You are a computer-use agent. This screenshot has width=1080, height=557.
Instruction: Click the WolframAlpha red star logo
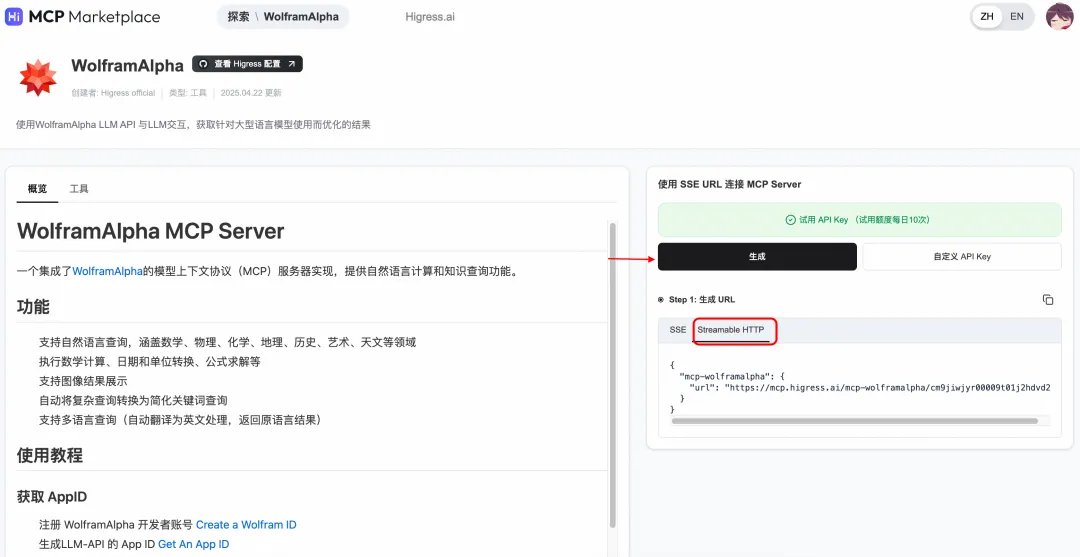(x=38, y=77)
